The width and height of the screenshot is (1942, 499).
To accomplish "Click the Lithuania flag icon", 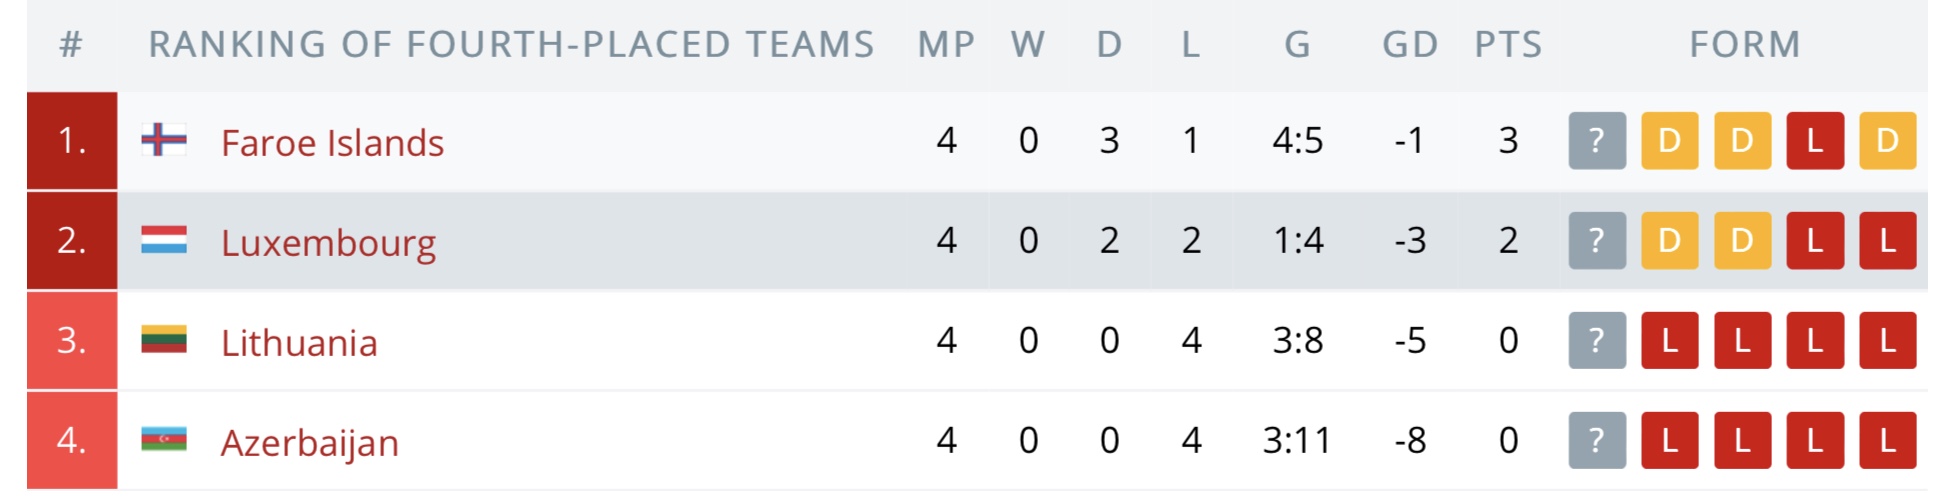I will pyautogui.click(x=164, y=340).
